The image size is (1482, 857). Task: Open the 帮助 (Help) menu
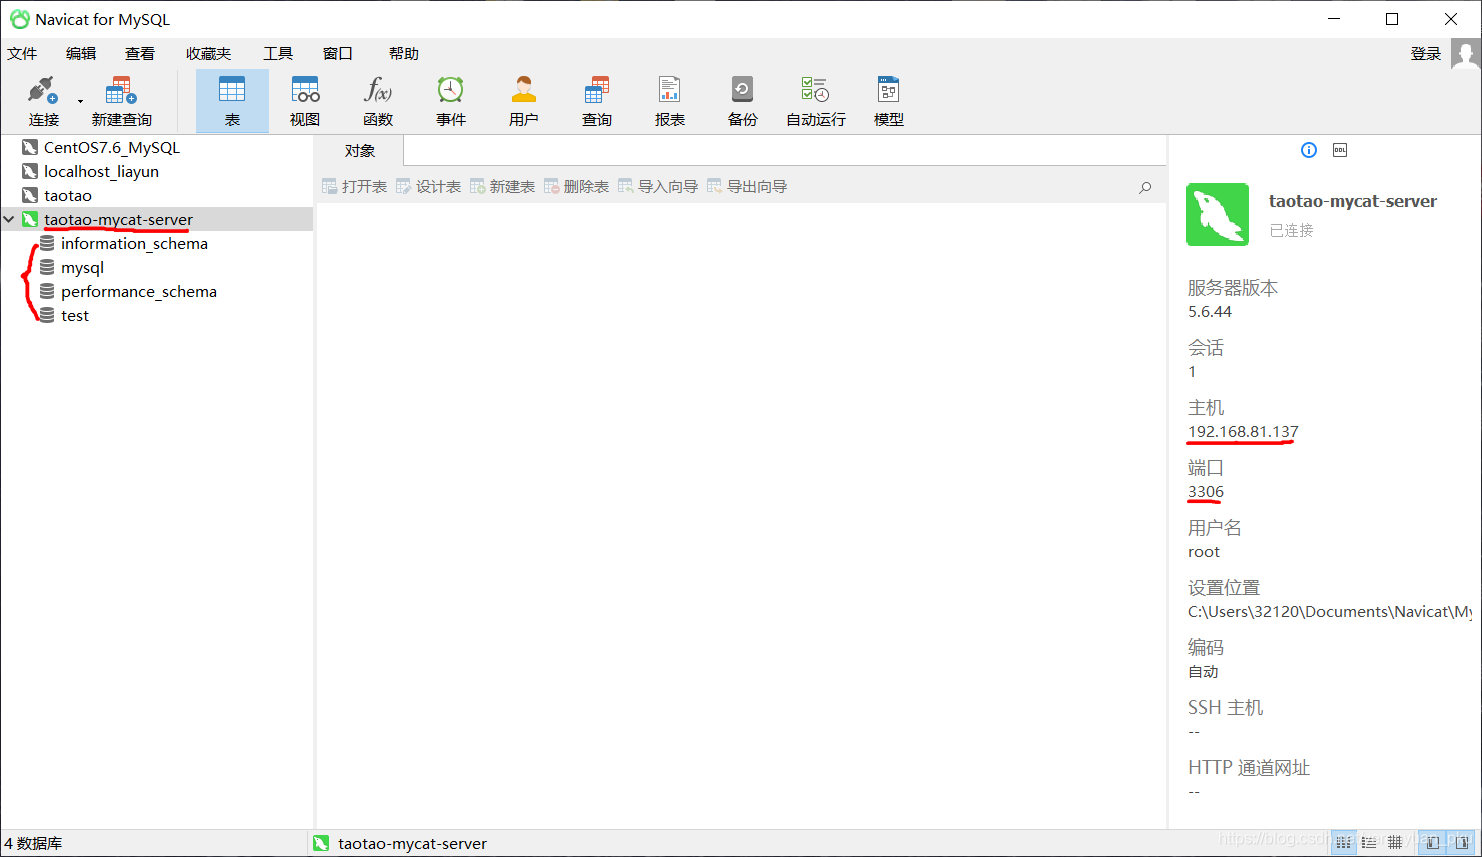tap(404, 54)
